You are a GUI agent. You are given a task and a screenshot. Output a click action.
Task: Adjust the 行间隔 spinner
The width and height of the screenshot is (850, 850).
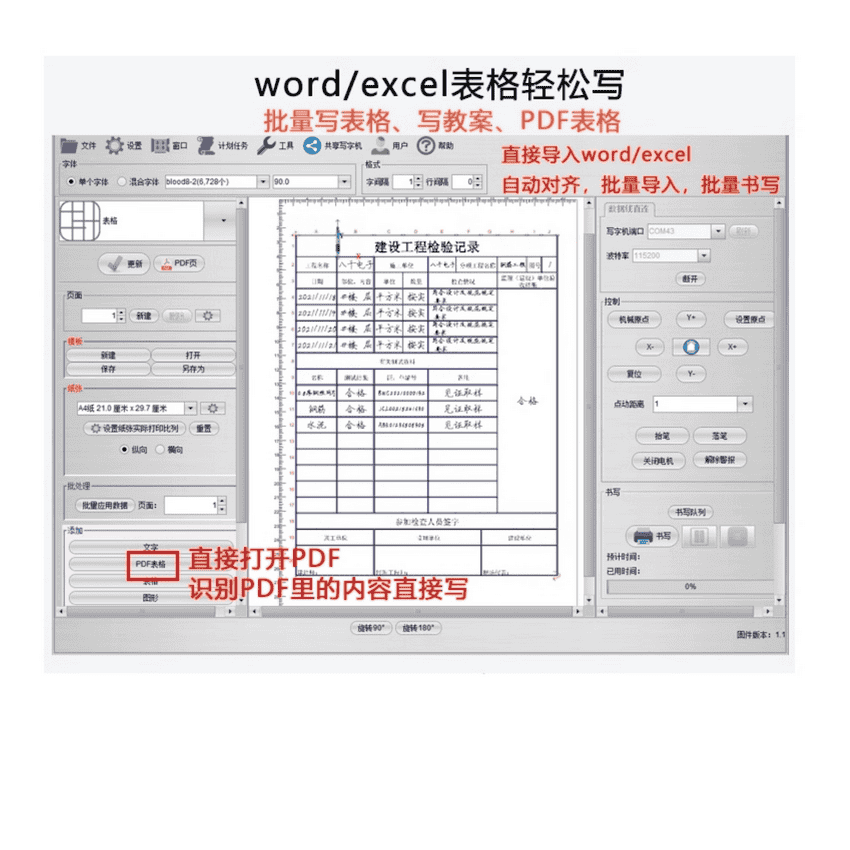(477, 182)
